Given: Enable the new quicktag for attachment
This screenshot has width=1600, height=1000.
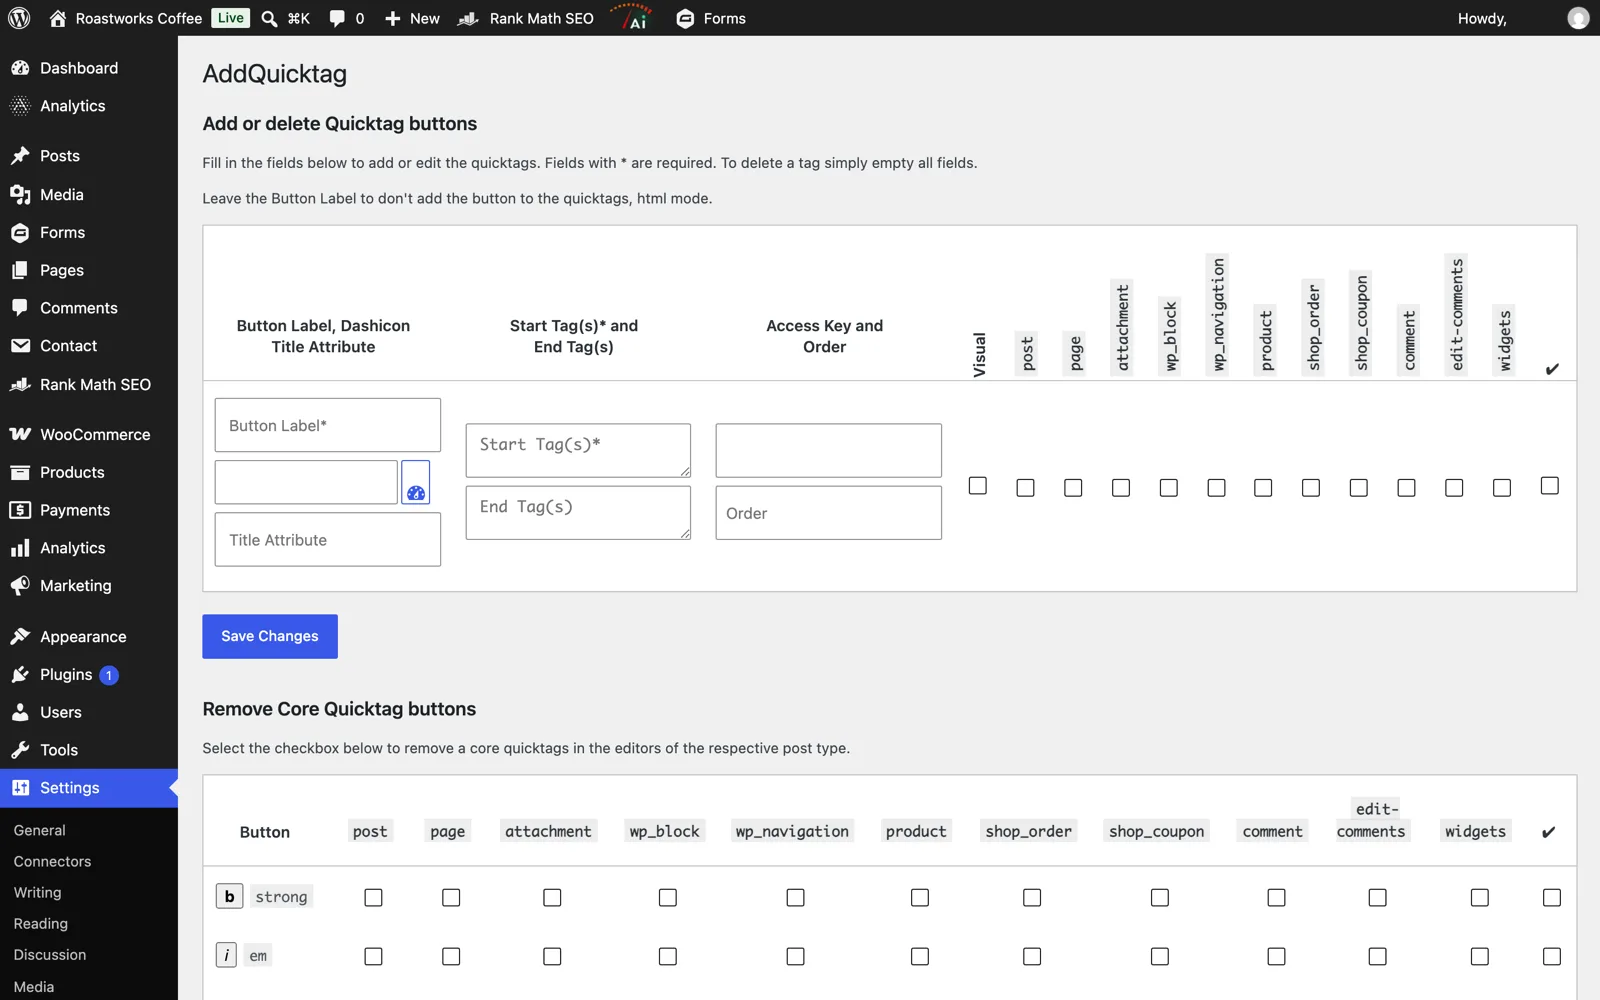Looking at the screenshot, I should tap(1121, 488).
